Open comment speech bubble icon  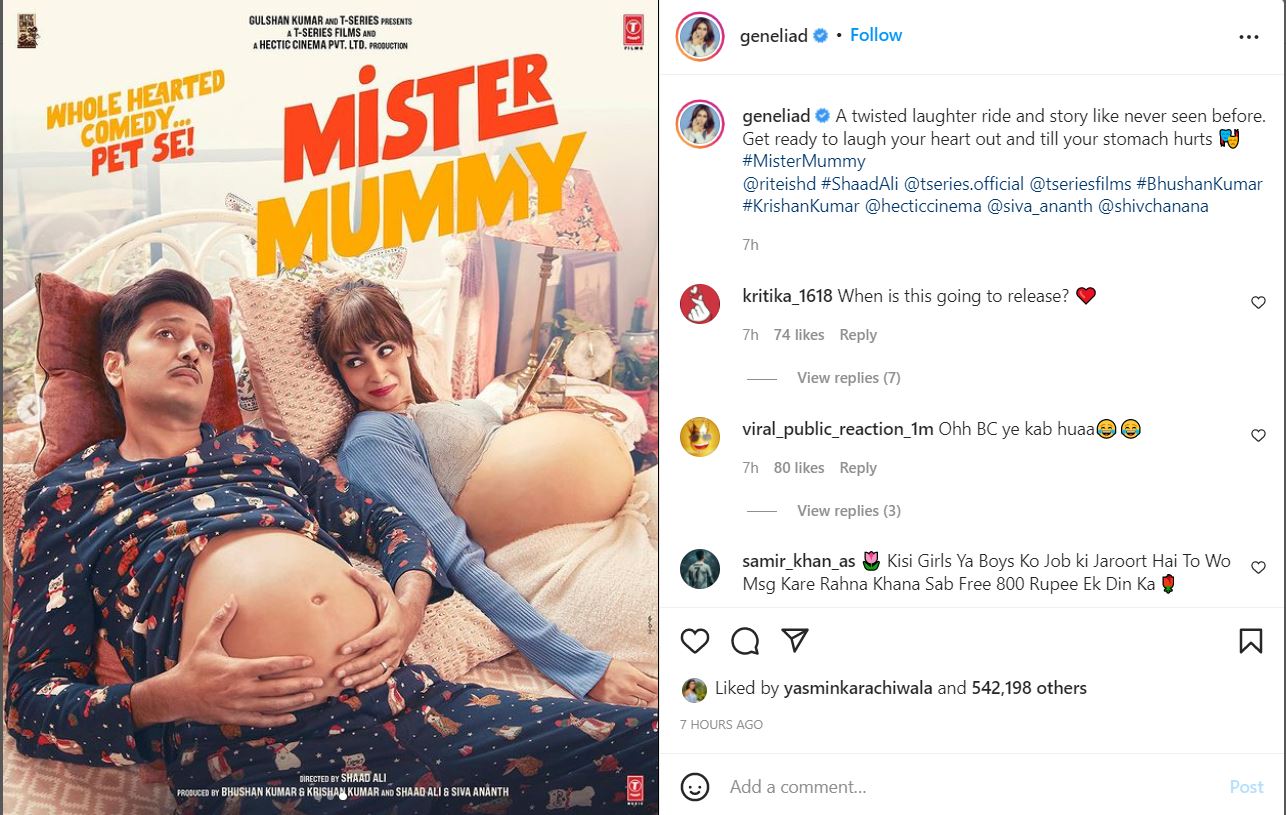745,641
